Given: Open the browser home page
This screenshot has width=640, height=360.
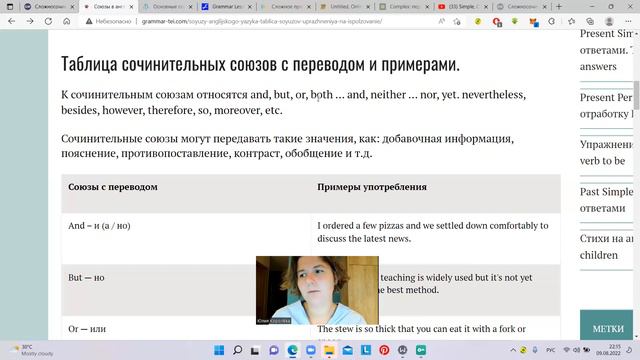Looking at the screenshot, I should (67, 21).
